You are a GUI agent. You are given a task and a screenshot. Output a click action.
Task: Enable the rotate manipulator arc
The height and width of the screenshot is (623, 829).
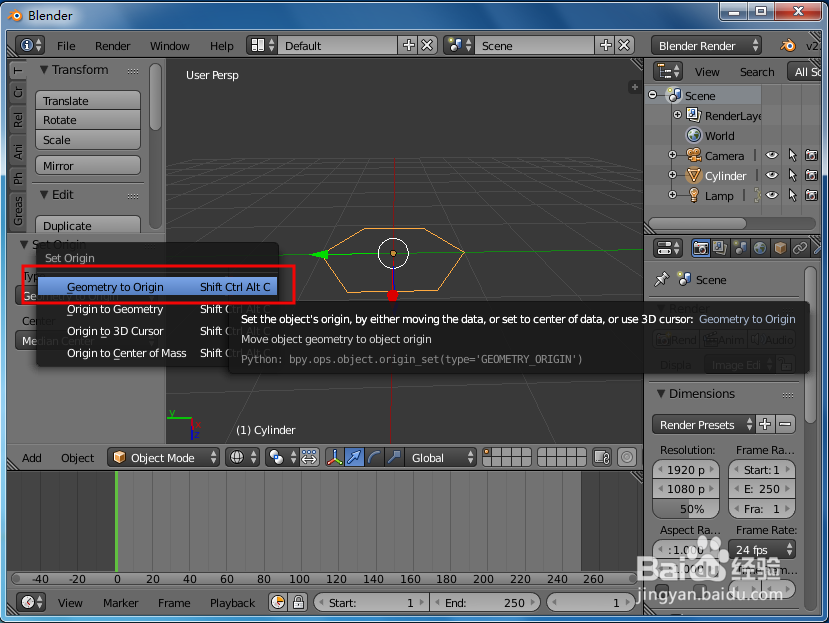pos(374,457)
